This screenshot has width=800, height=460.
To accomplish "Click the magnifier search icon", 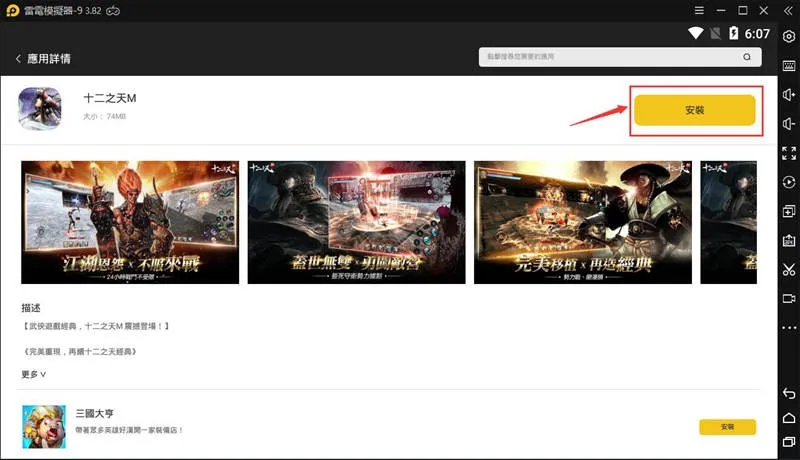I will coord(746,57).
